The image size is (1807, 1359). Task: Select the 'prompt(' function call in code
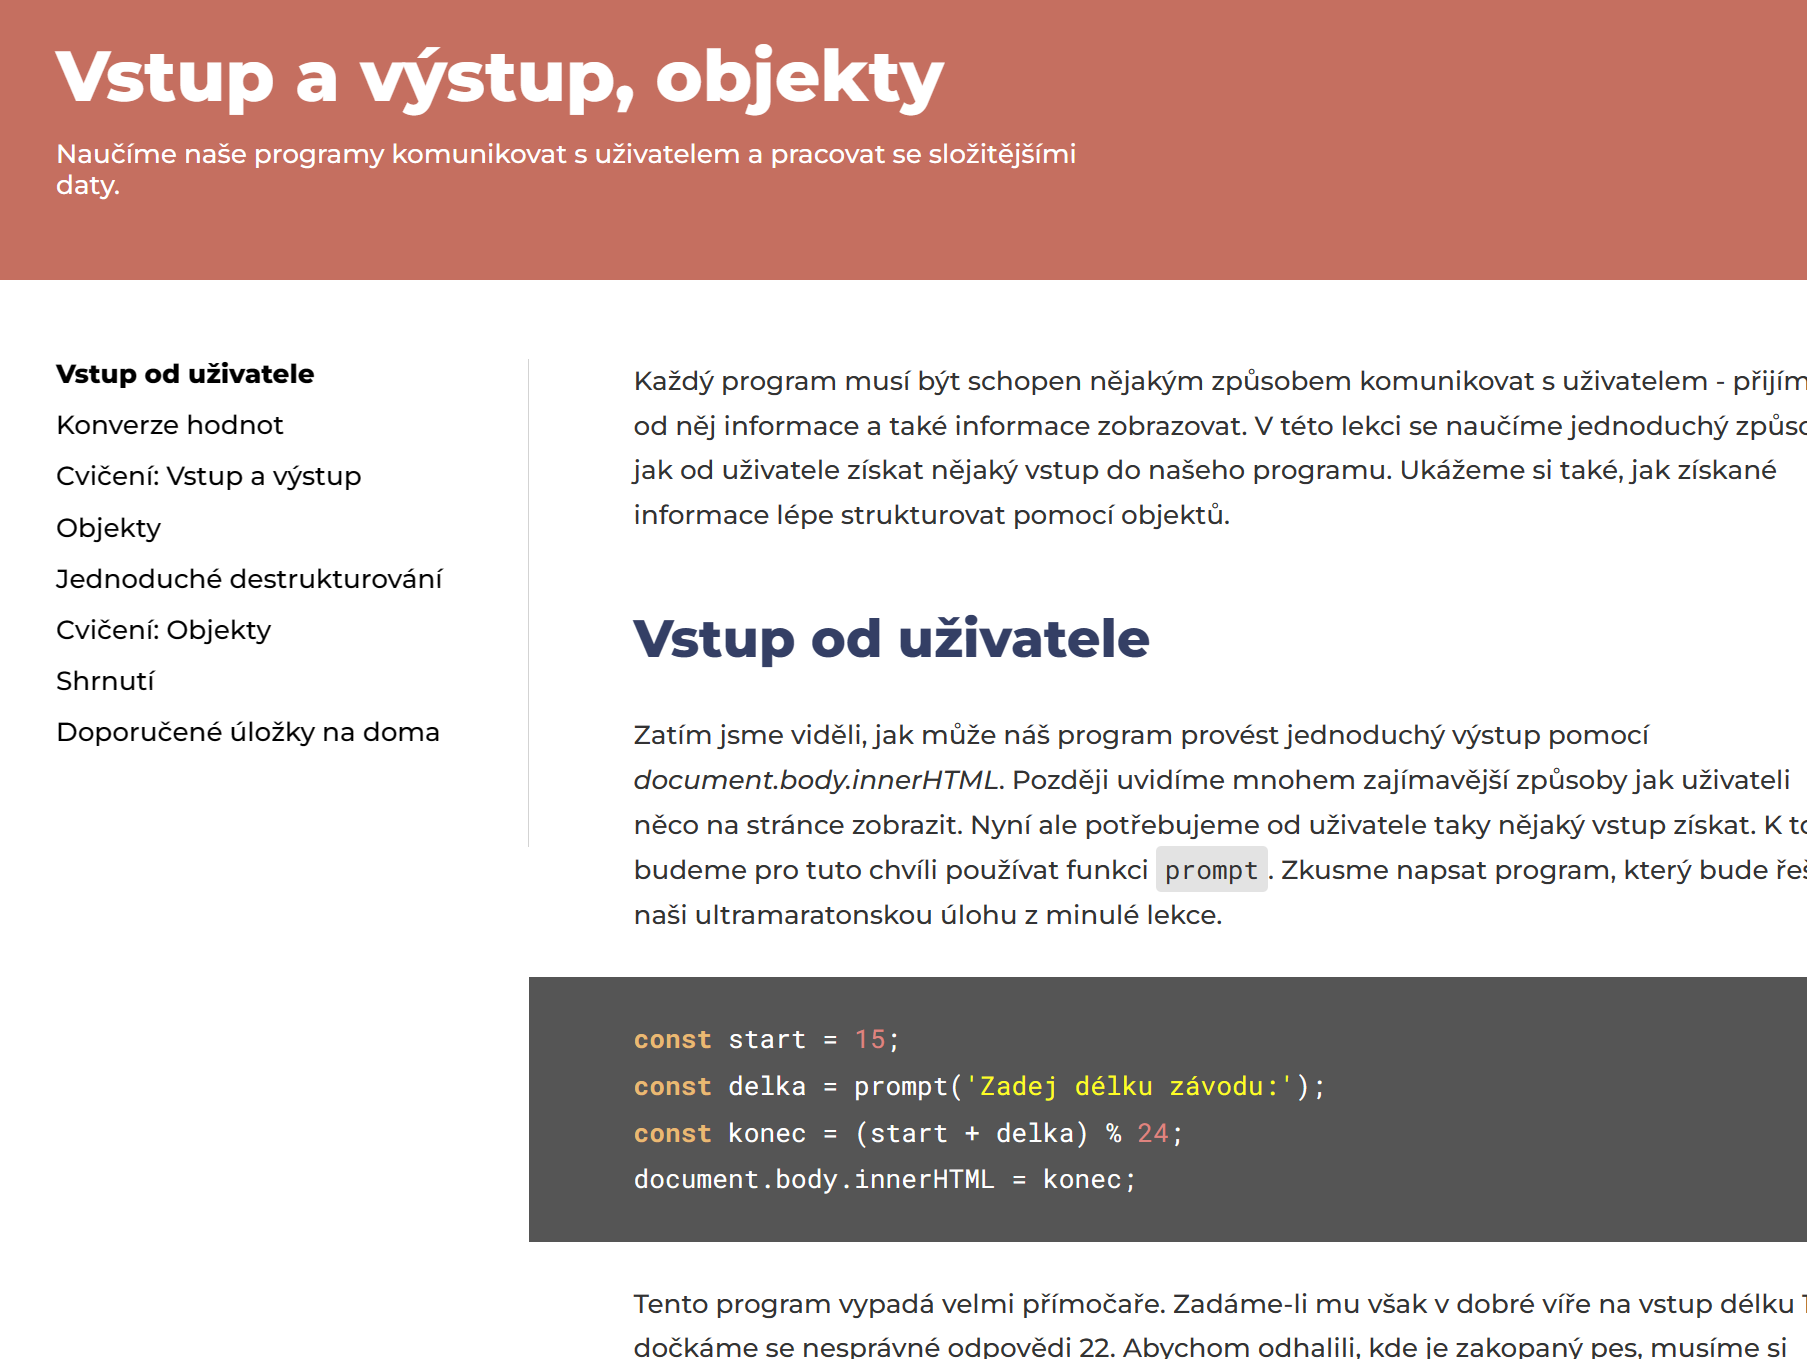(908, 1085)
